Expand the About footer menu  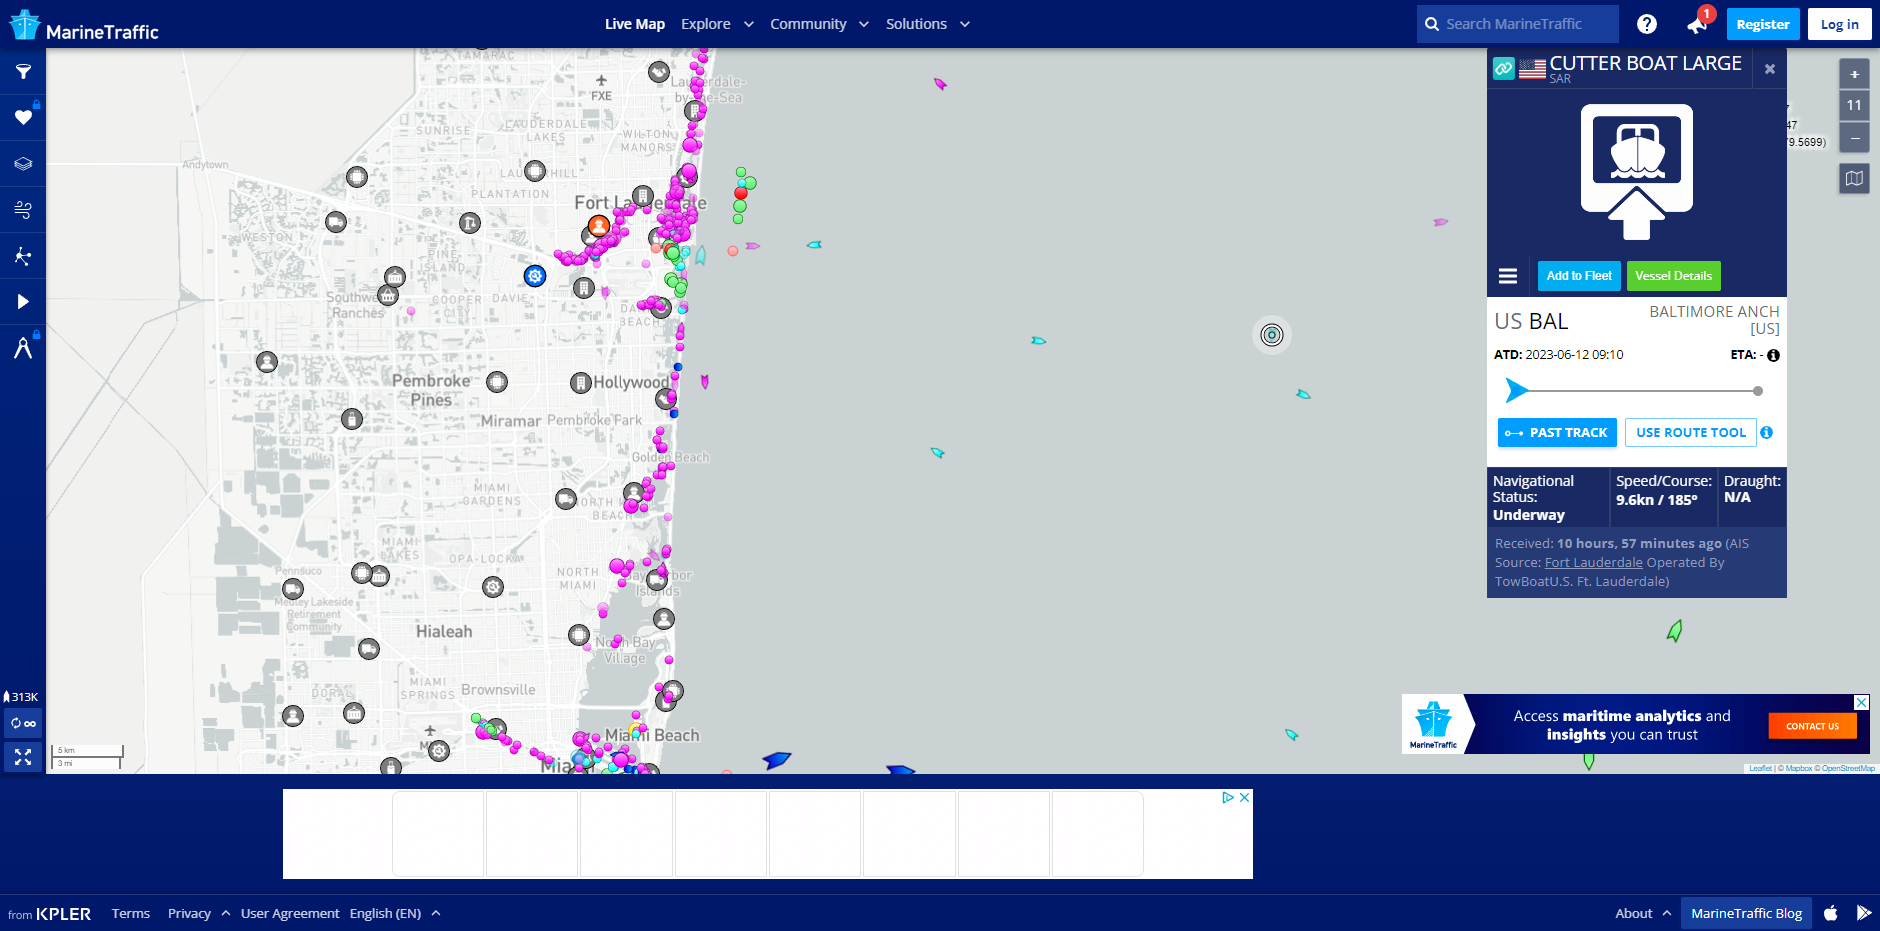click(x=1643, y=913)
